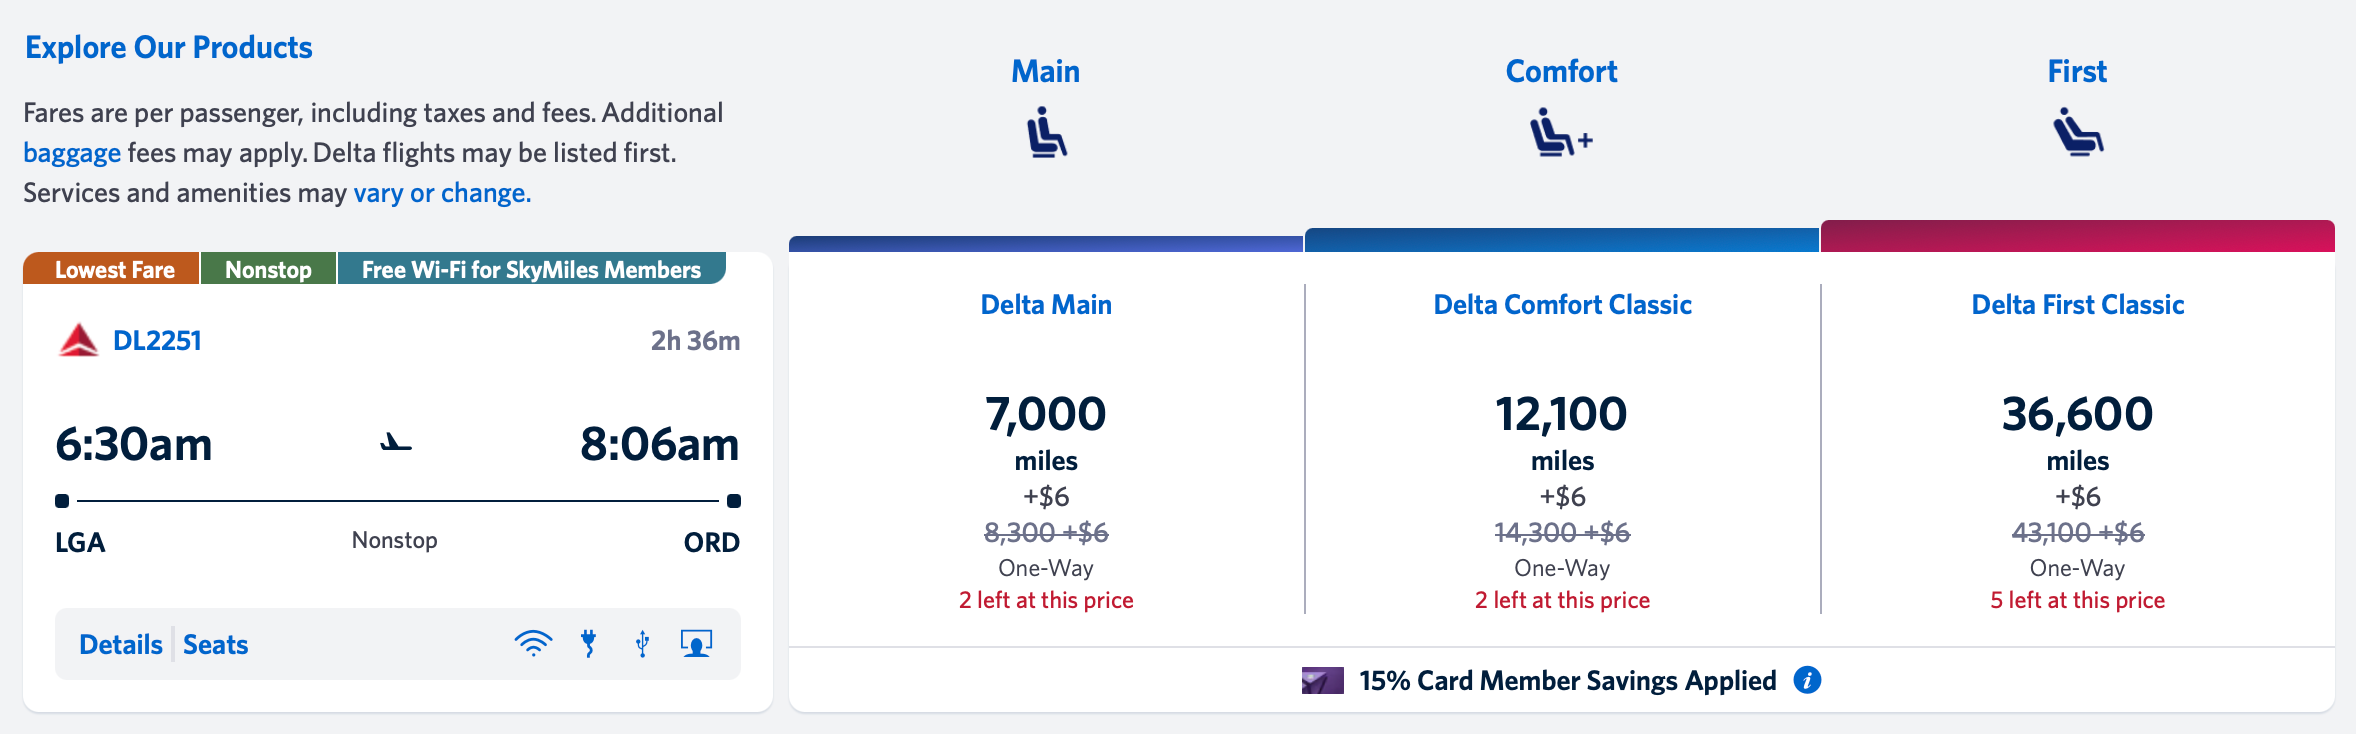This screenshot has height=734, width=2356.
Task: Click the seatback entertainment icon
Action: (696, 644)
